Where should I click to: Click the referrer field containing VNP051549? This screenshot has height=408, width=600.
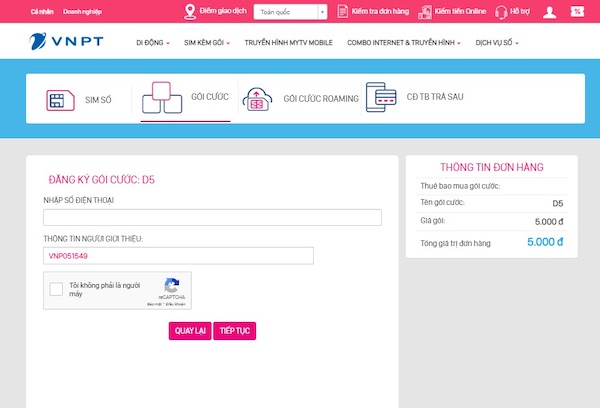(178, 256)
